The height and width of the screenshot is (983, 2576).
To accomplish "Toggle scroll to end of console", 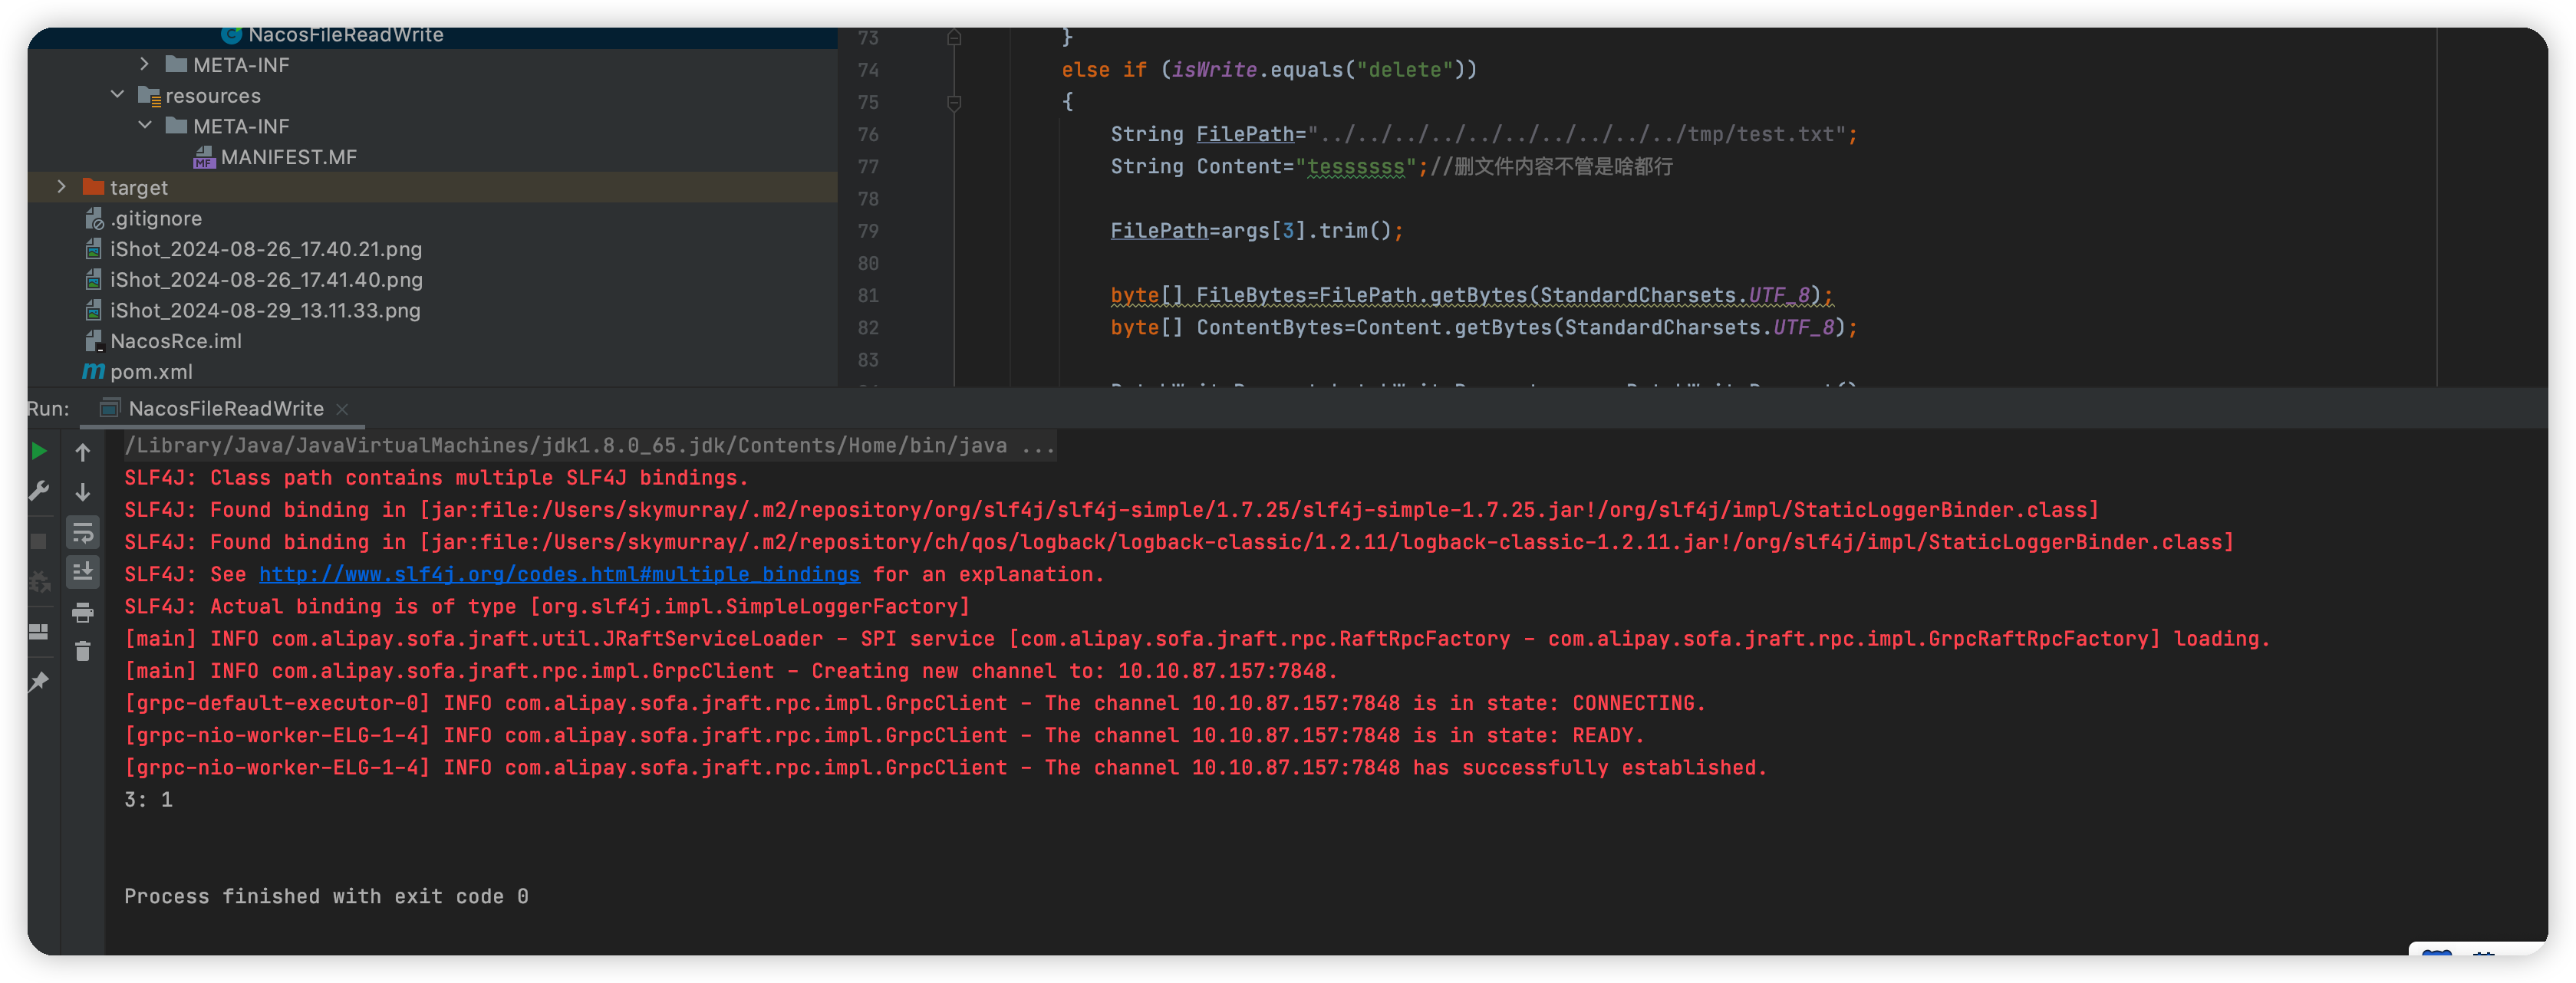I will pos(83,572).
